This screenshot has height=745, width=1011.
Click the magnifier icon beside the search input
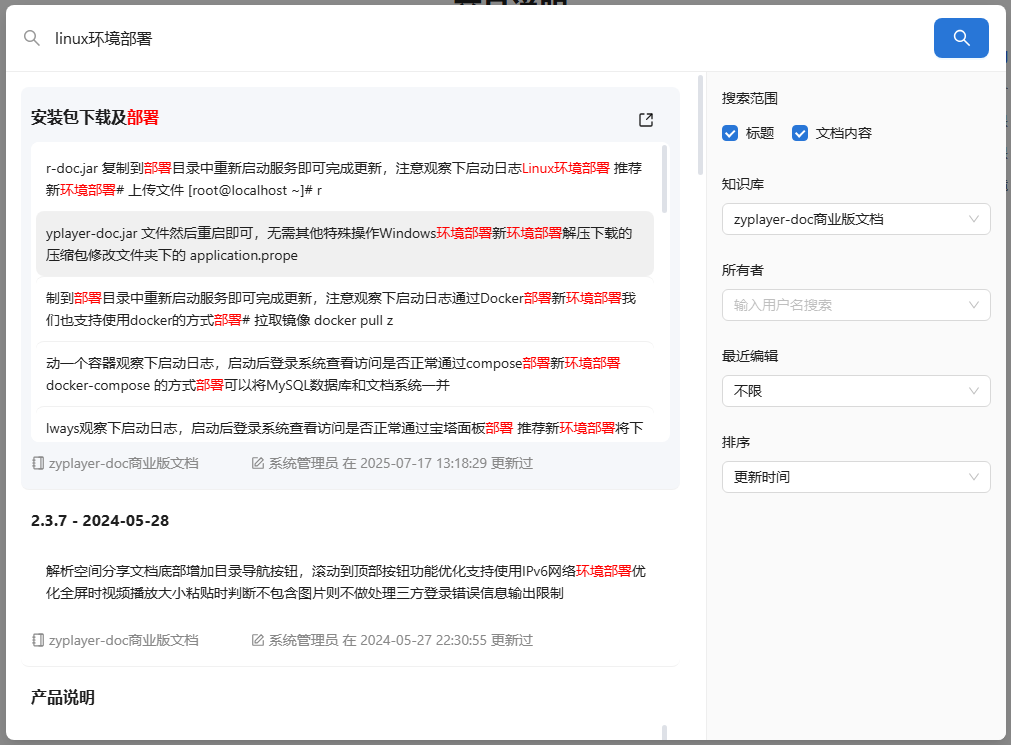coord(32,38)
